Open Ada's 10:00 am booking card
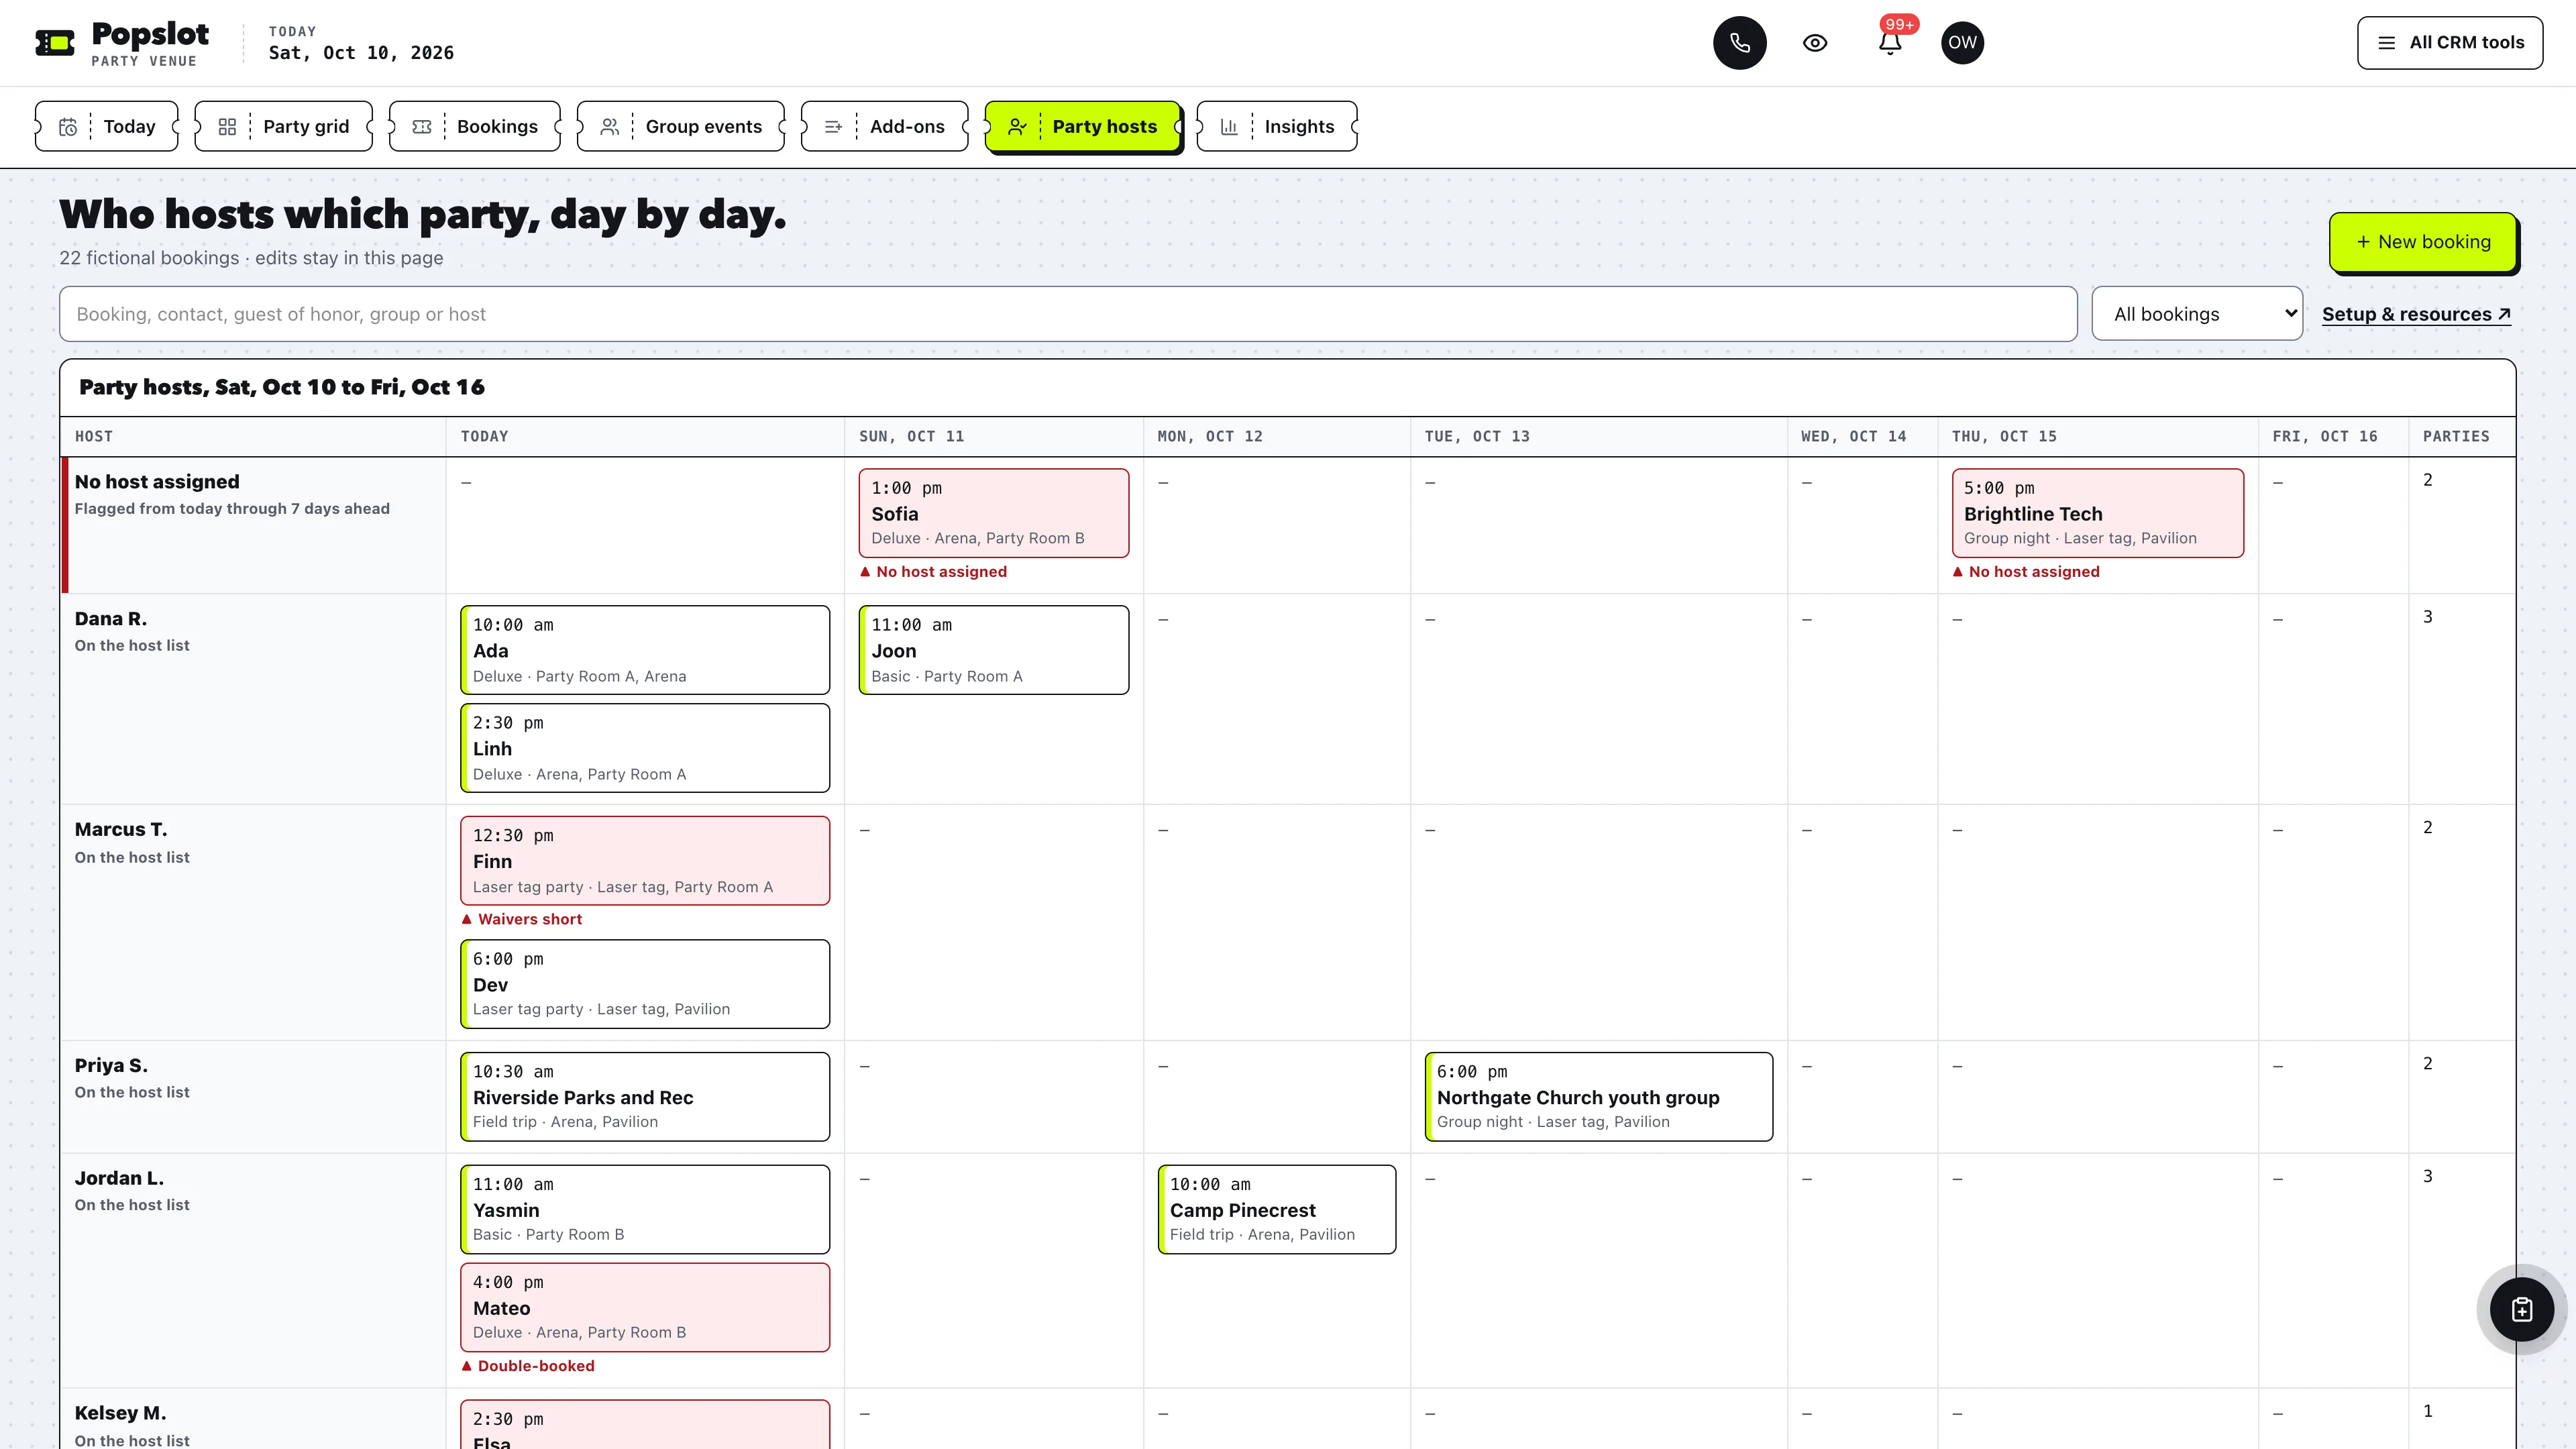 pyautogui.click(x=645, y=650)
